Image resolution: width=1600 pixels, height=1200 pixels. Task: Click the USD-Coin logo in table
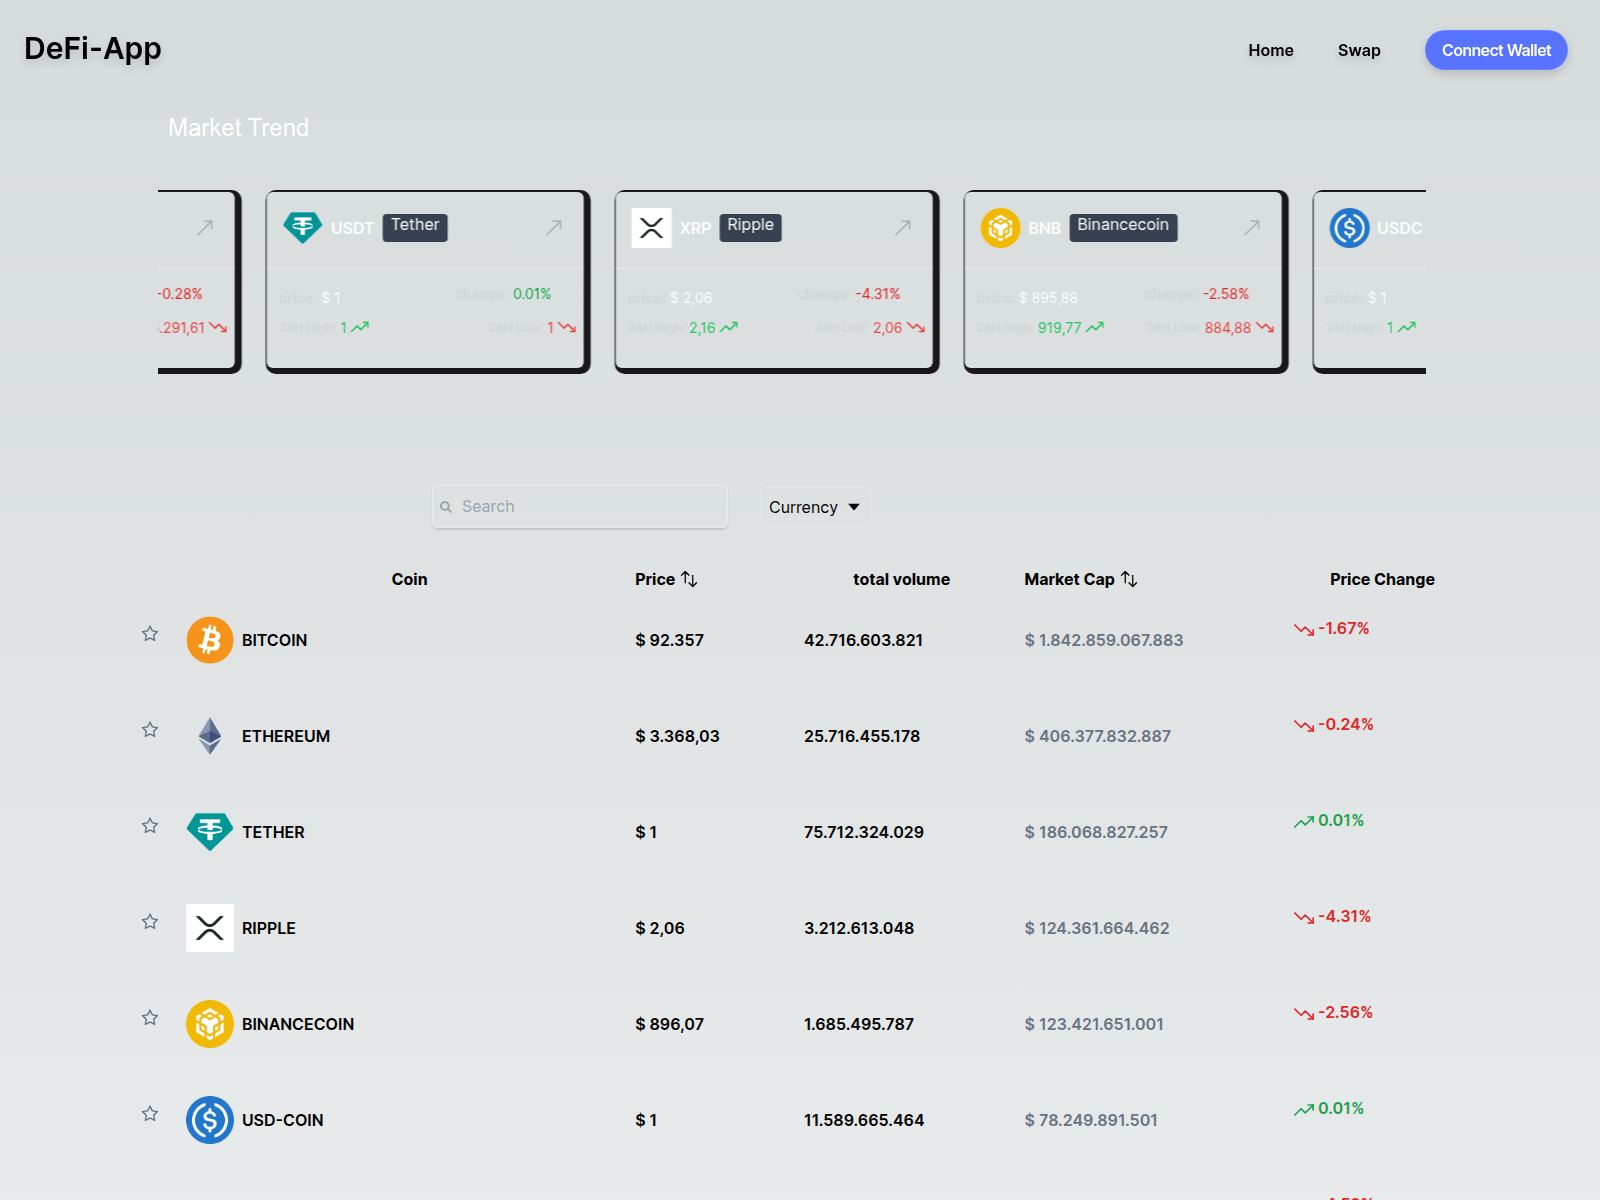210,1120
